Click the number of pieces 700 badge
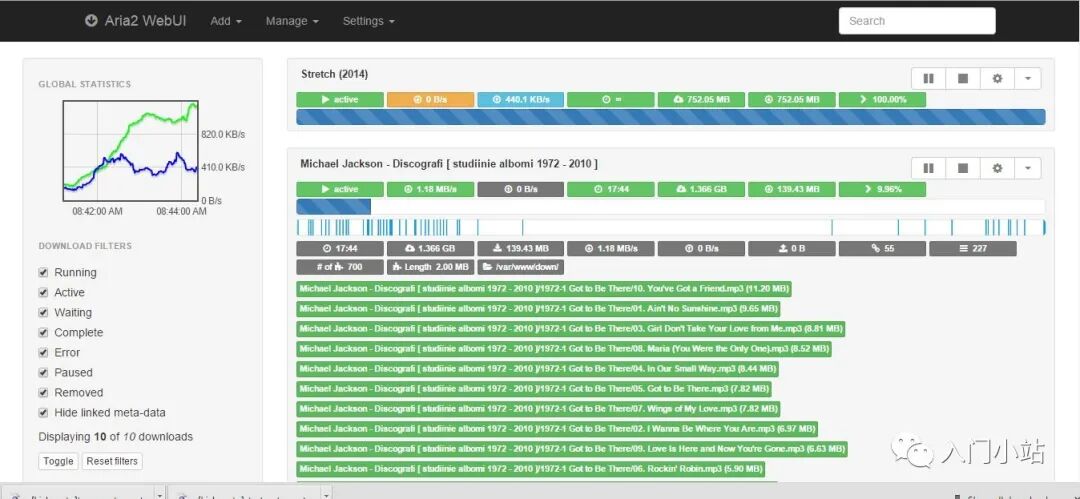This screenshot has height=499, width=1080. coord(340,267)
